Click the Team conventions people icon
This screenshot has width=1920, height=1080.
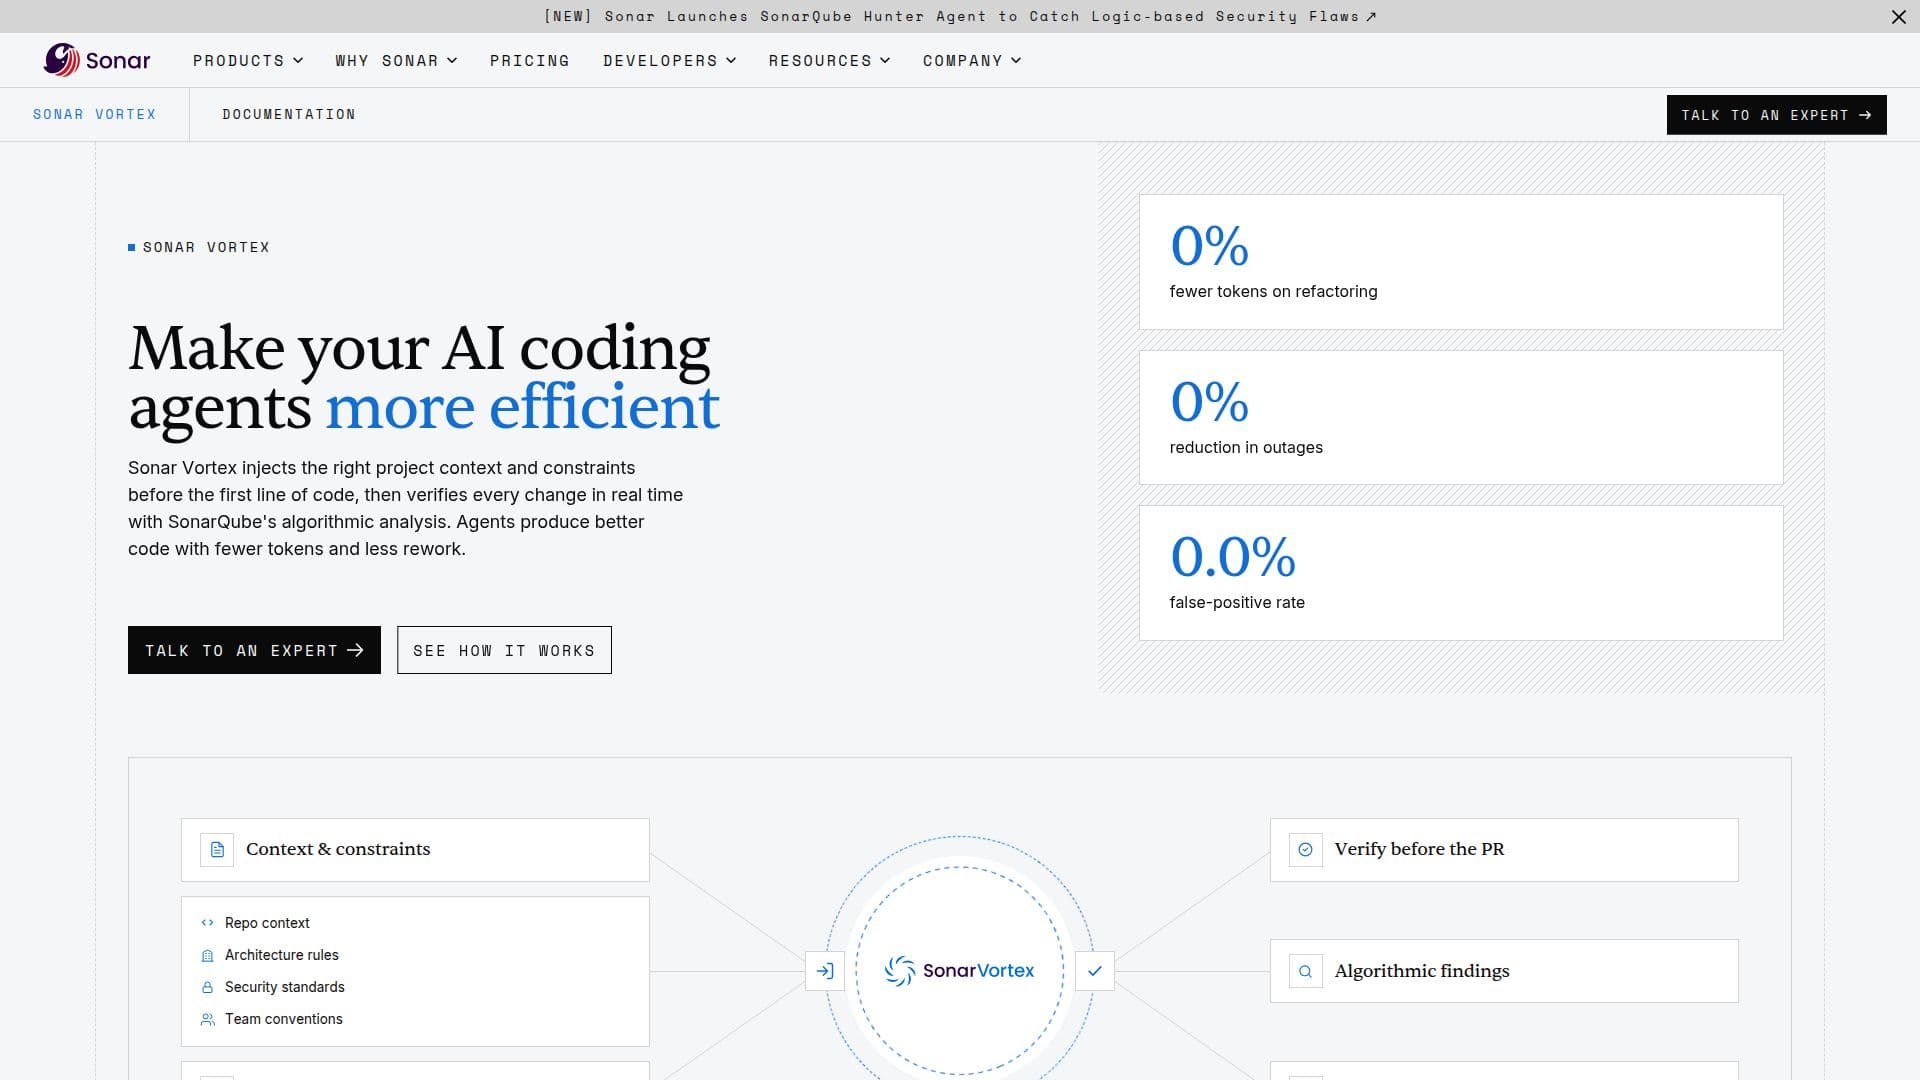tap(207, 1019)
